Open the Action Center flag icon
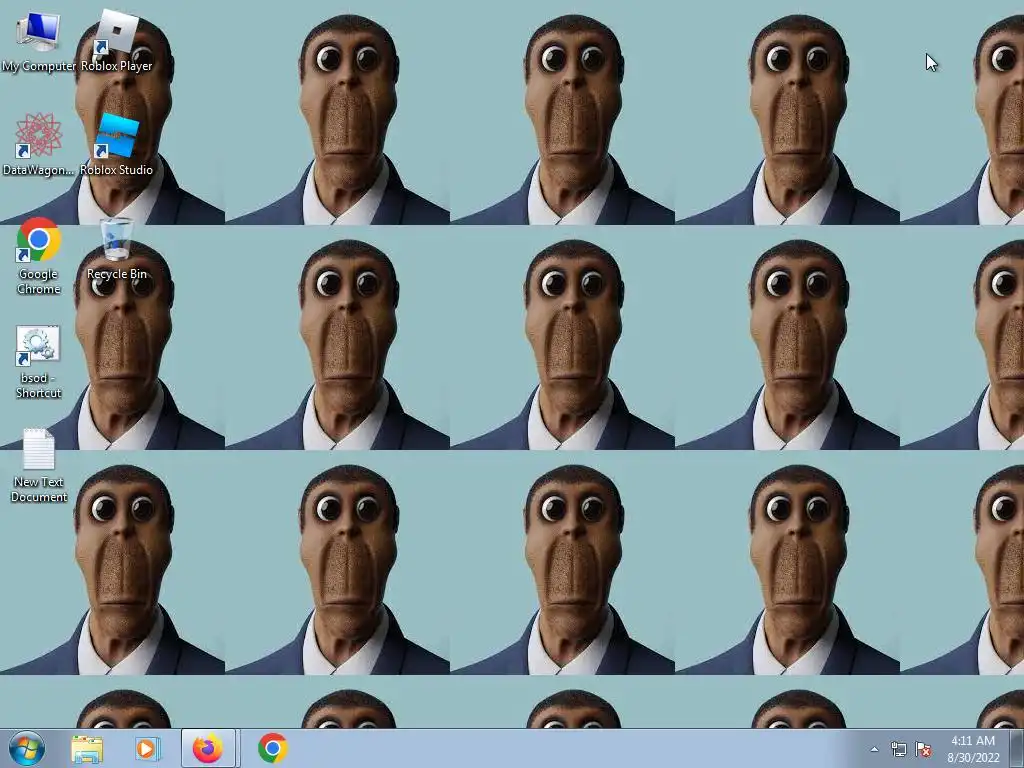 (923, 749)
